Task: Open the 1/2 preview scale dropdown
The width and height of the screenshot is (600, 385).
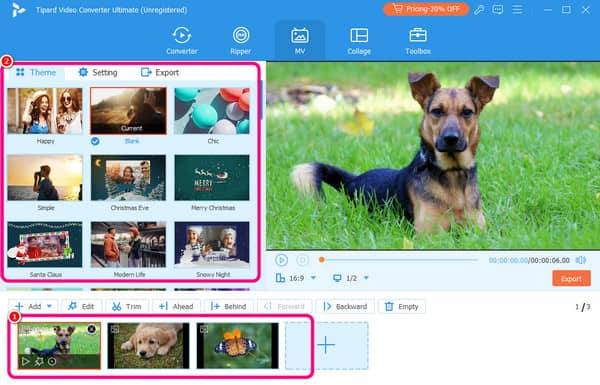Action: coord(351,278)
